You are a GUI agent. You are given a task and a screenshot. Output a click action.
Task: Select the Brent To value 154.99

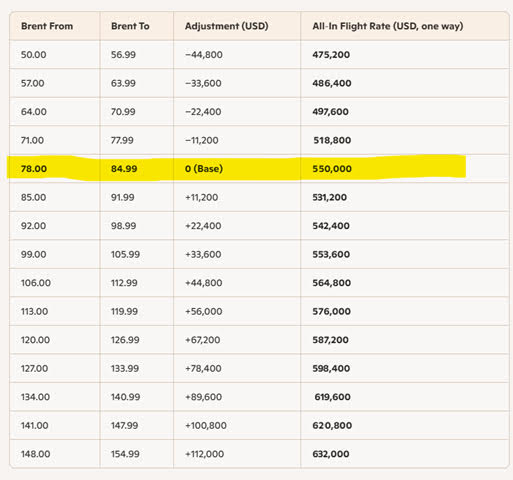coord(125,454)
